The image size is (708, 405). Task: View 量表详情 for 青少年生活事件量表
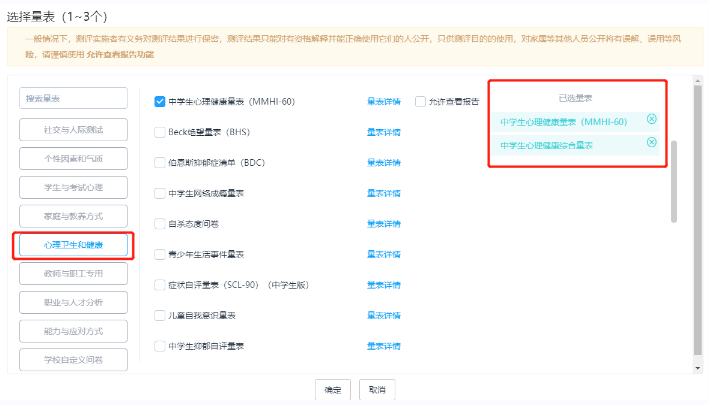383,254
